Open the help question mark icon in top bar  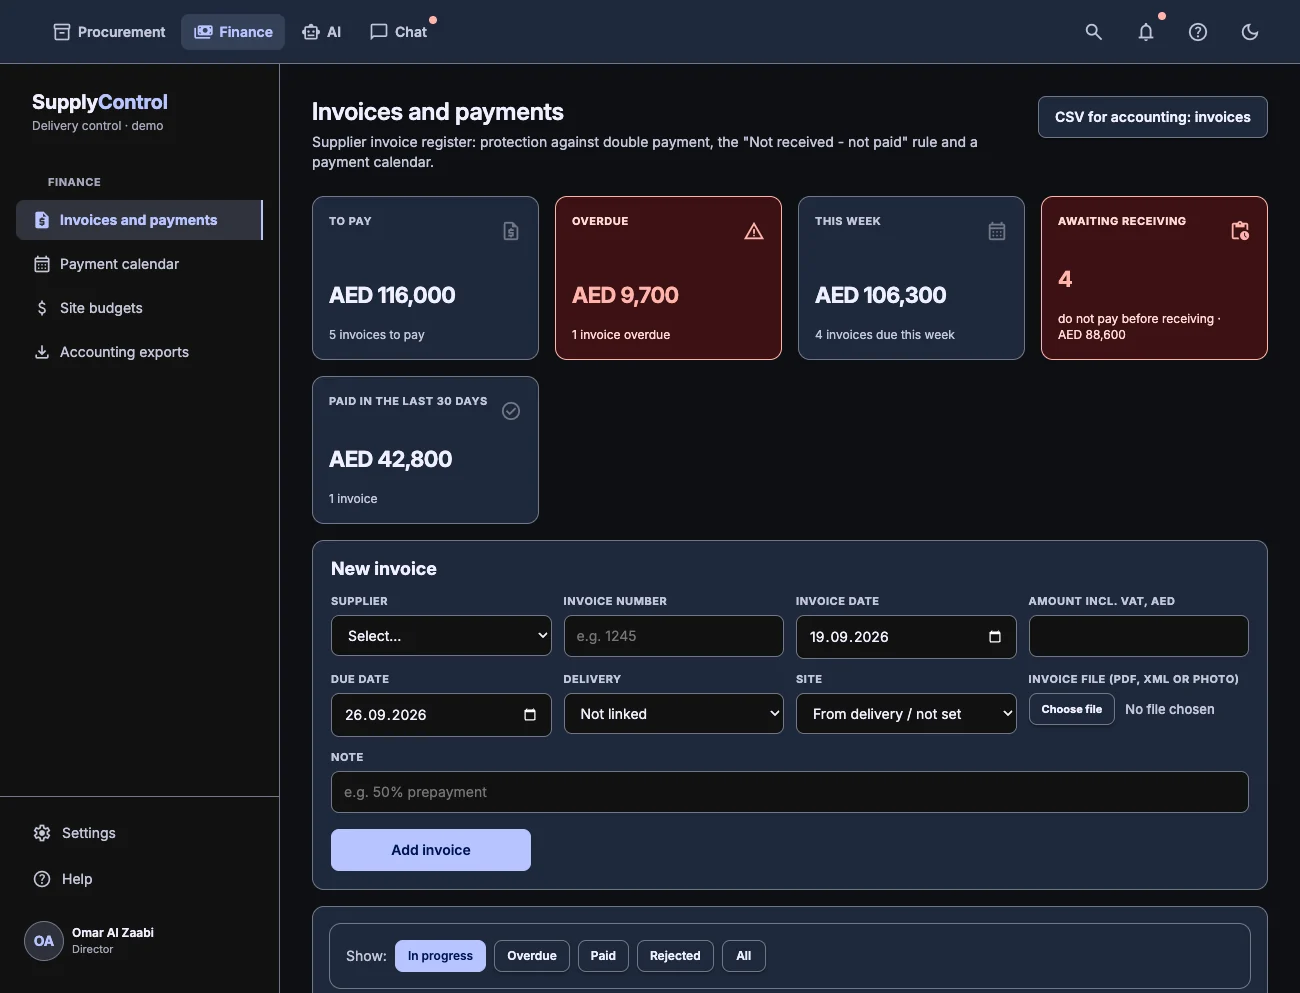point(1198,32)
